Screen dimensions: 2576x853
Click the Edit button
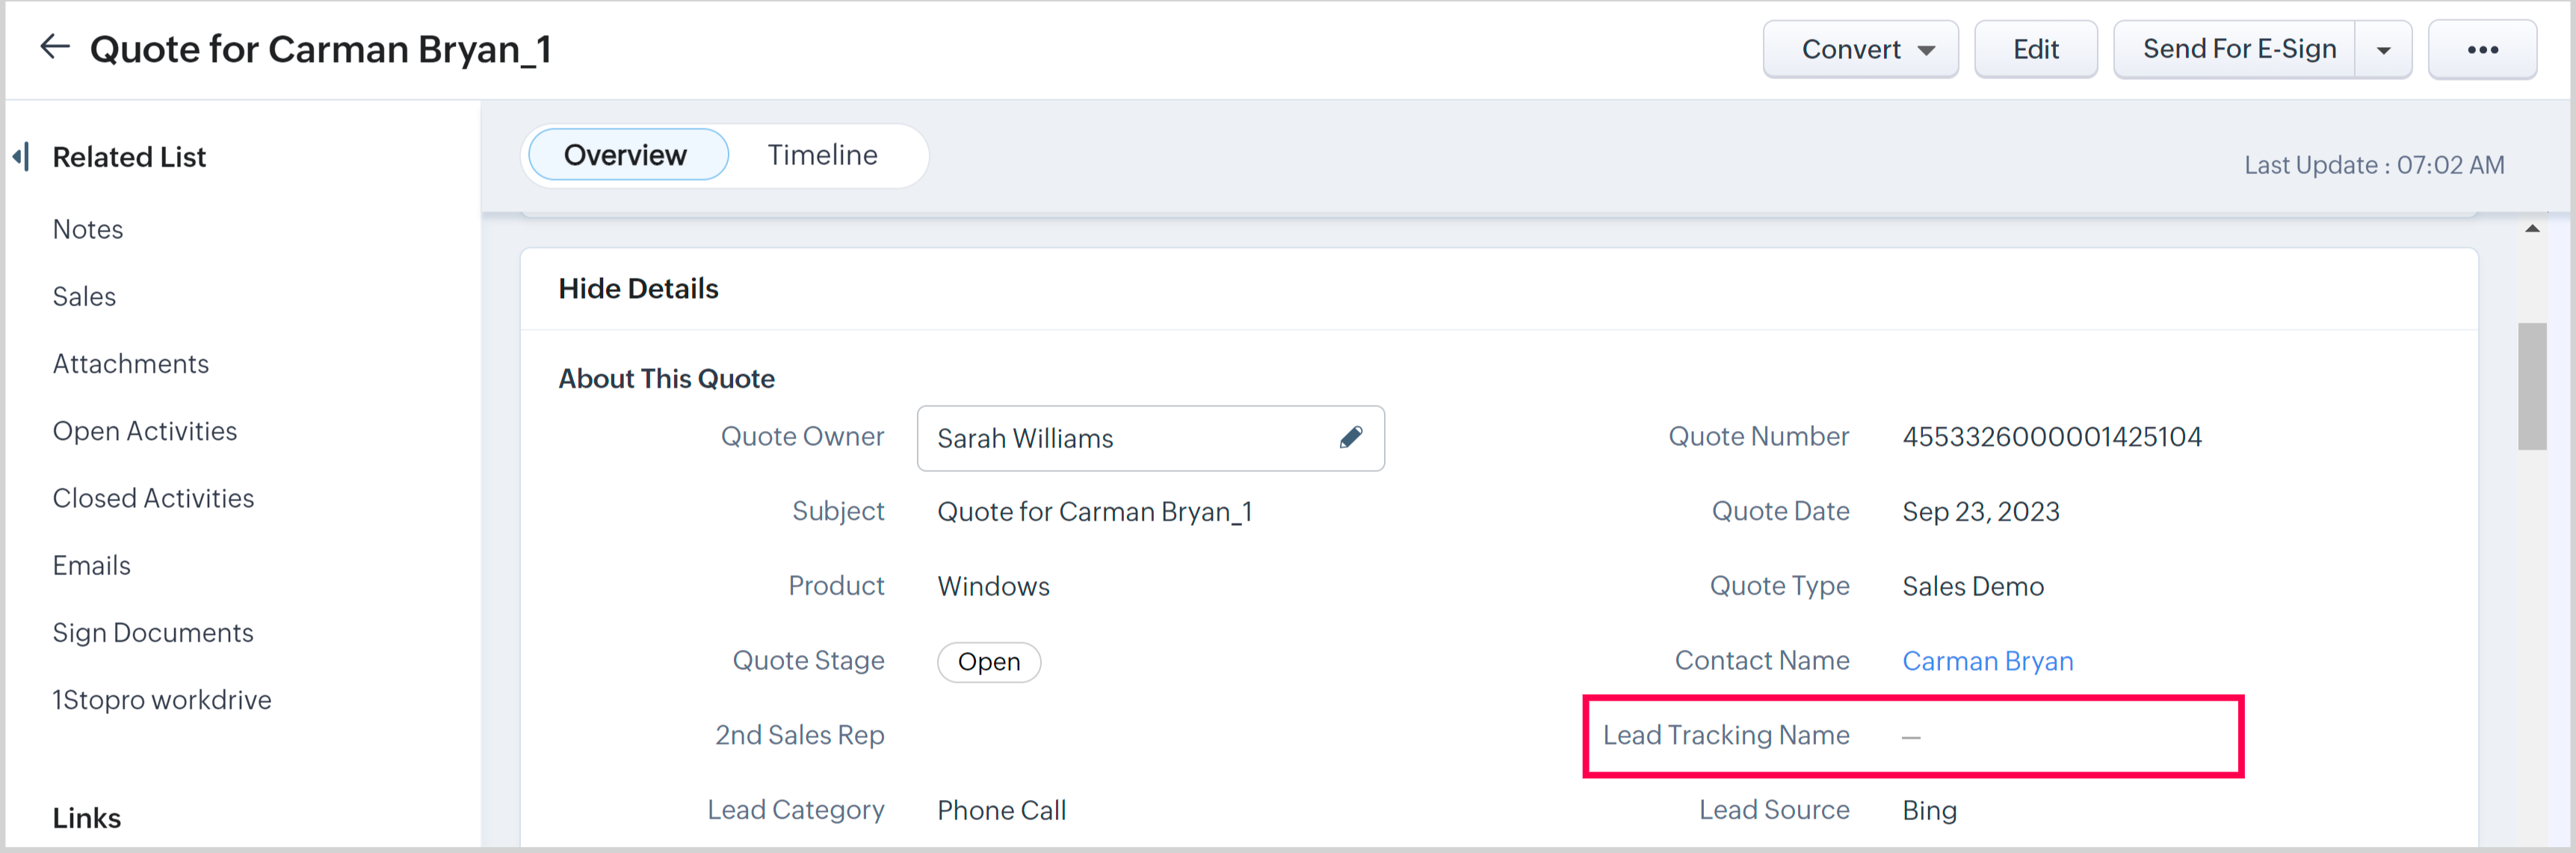[x=2035, y=50]
